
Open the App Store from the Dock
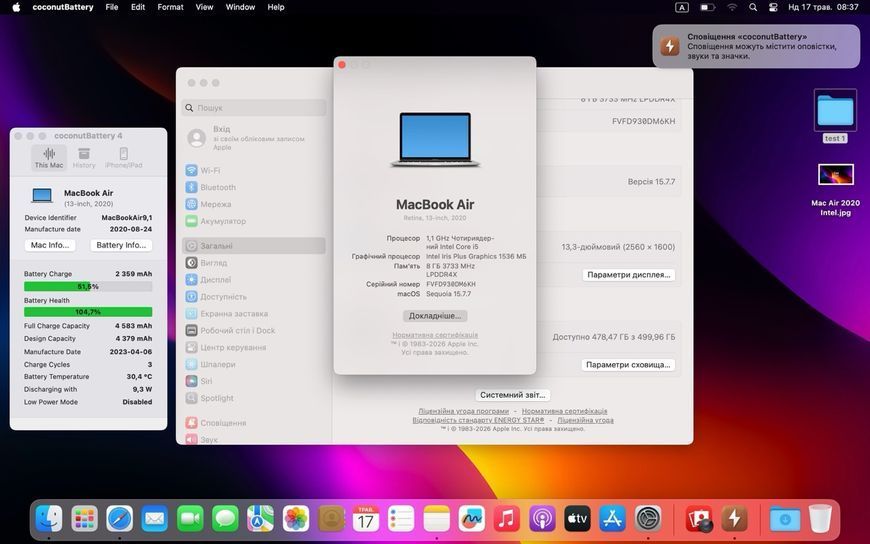[613, 520]
